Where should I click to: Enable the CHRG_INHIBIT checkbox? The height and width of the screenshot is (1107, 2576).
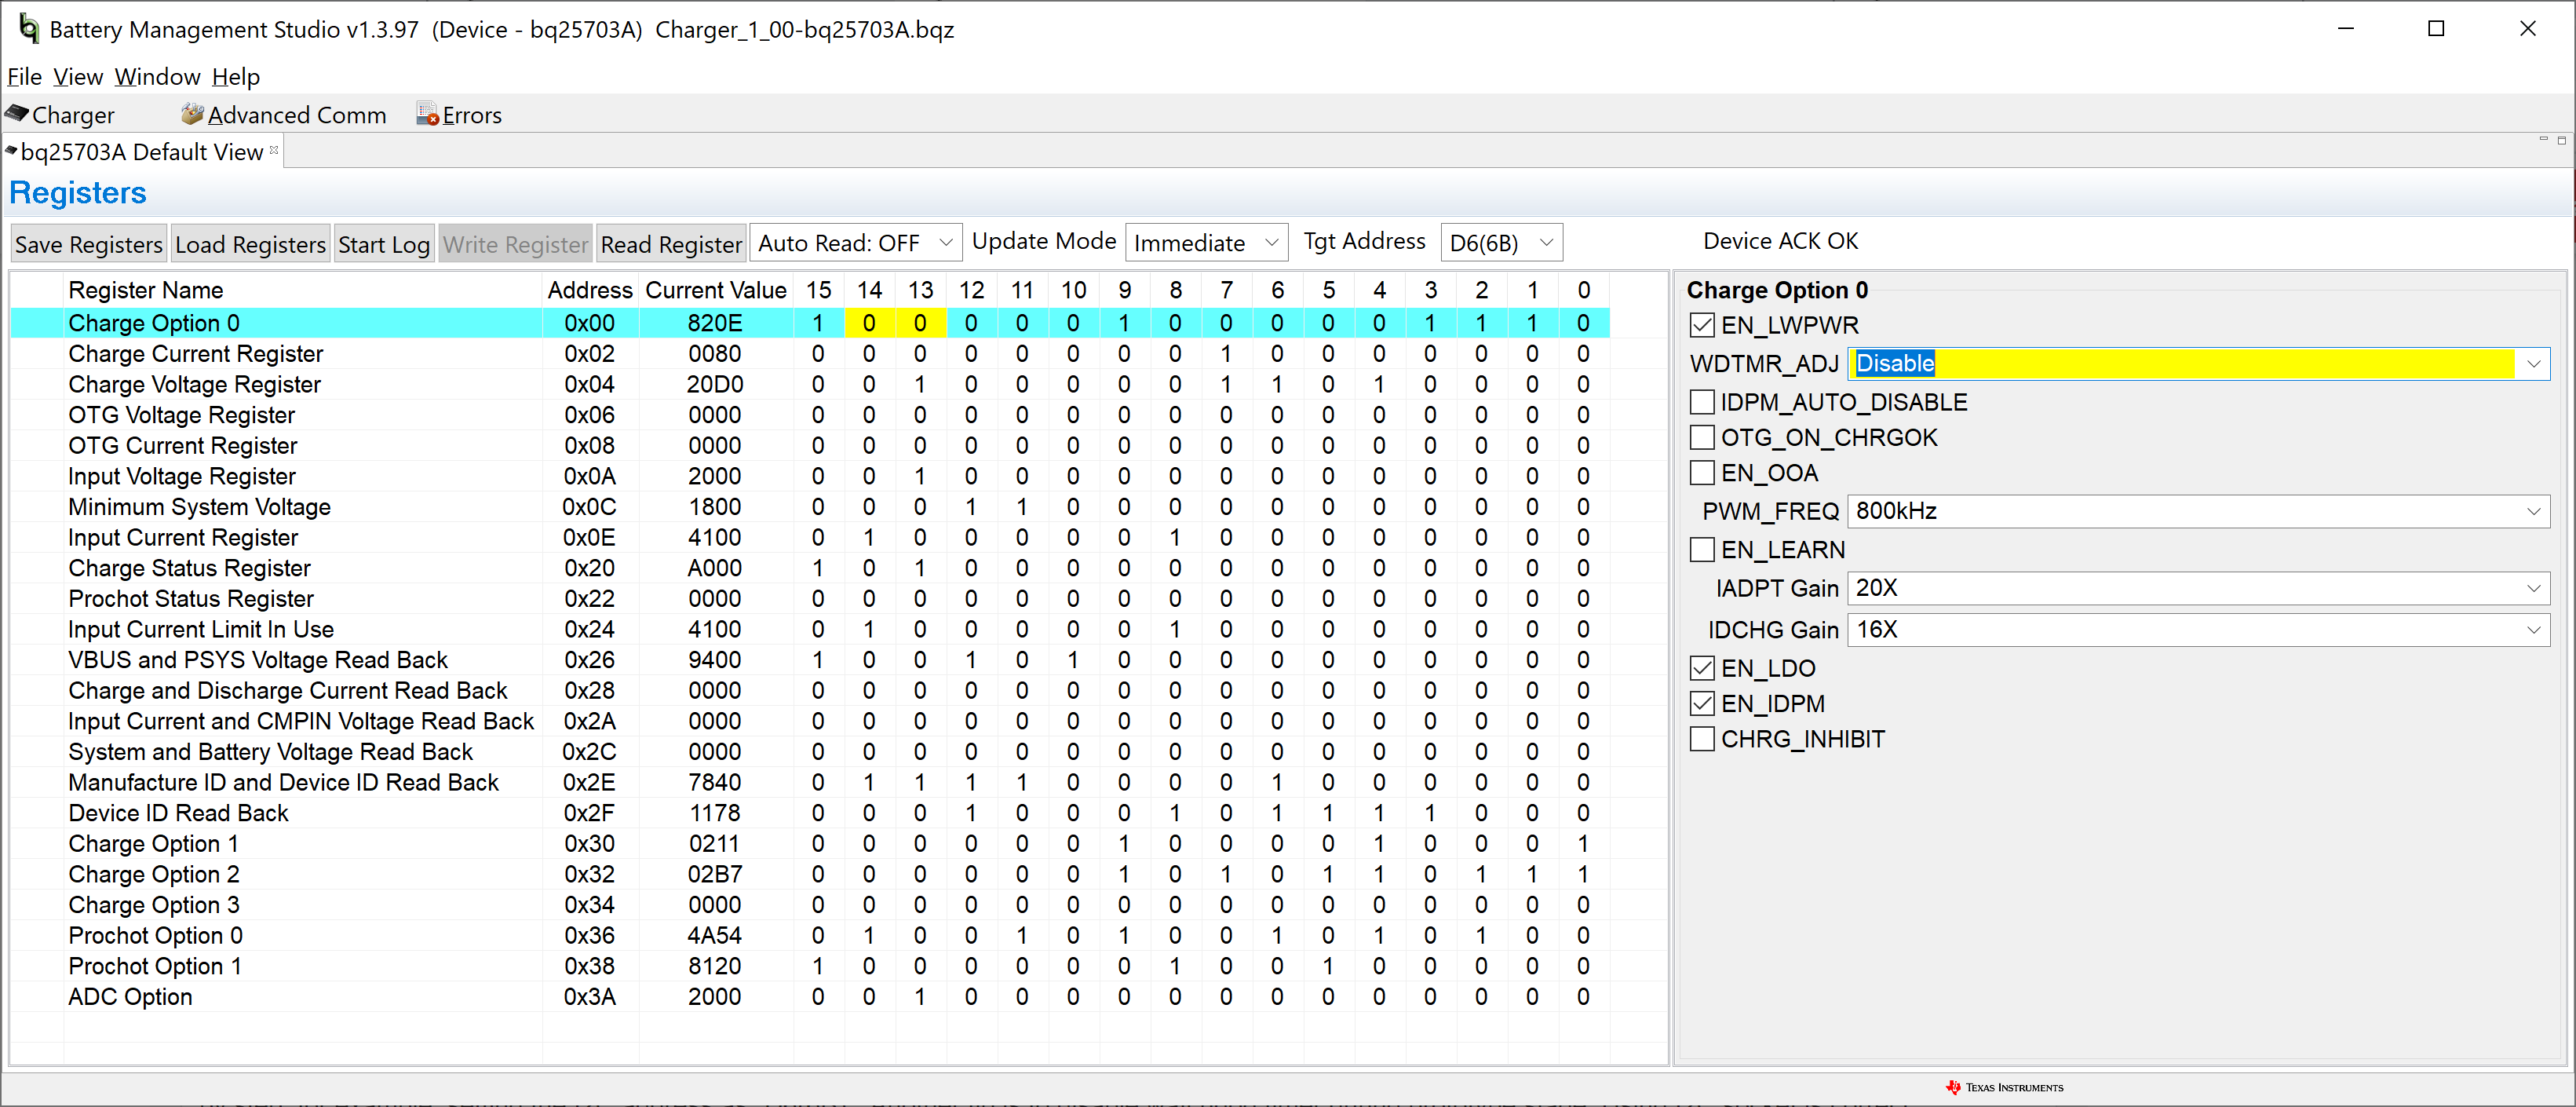coord(1702,738)
